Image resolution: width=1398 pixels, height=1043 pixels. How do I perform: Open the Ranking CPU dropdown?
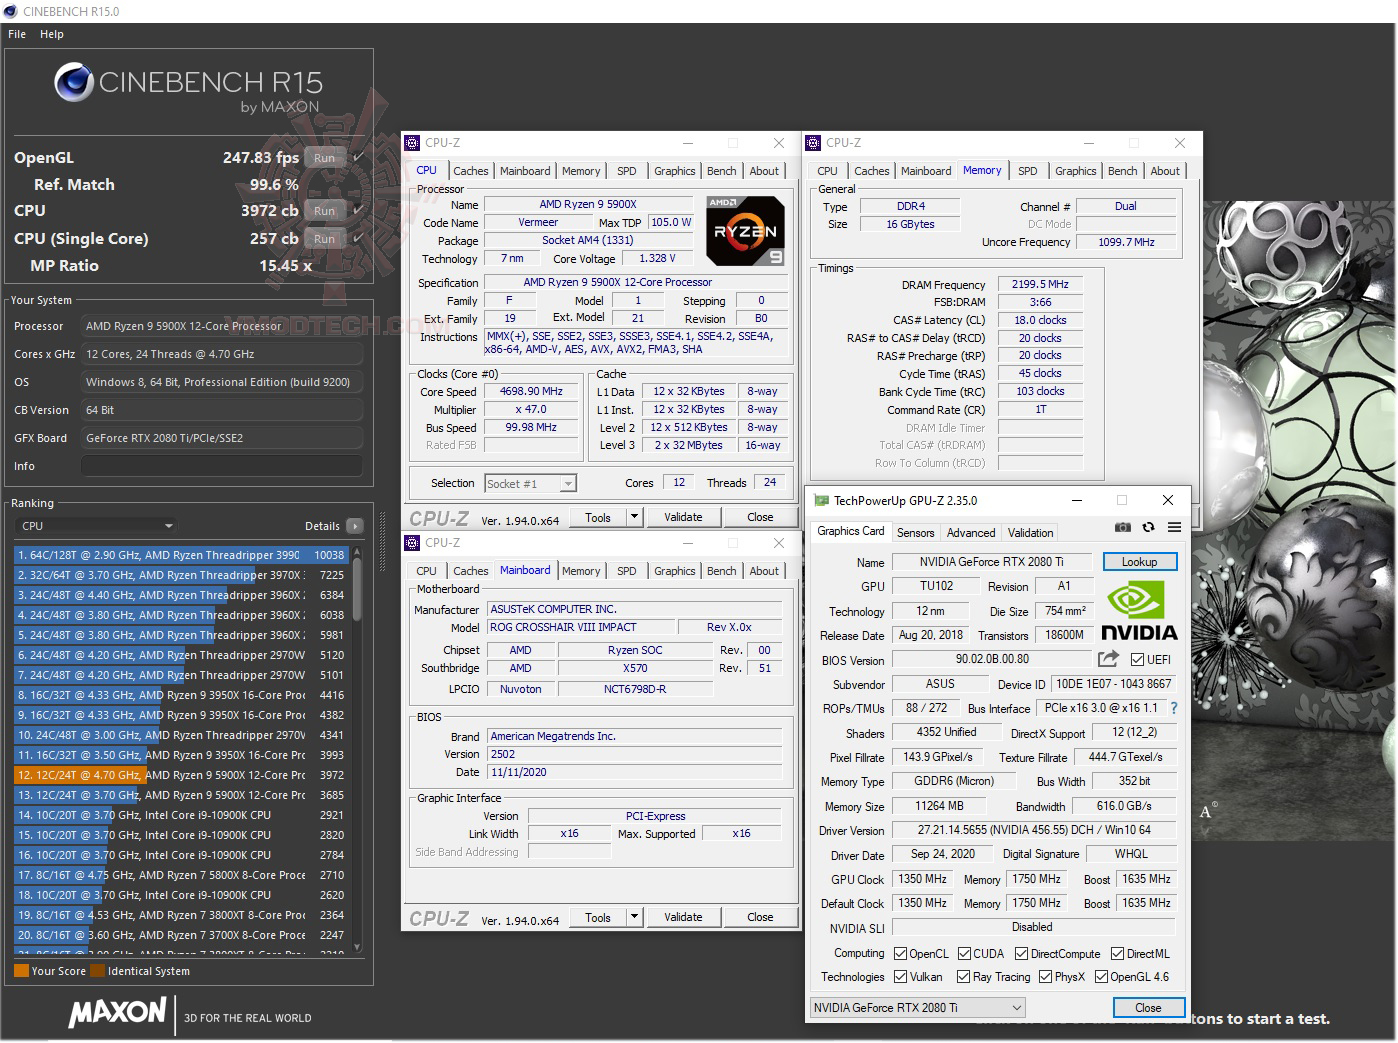tap(97, 526)
